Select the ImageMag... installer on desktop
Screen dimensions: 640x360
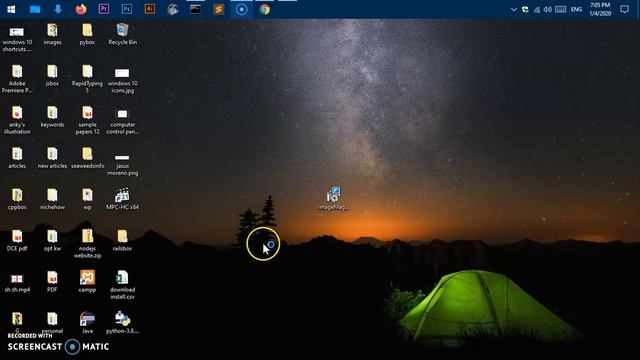tap(333, 200)
